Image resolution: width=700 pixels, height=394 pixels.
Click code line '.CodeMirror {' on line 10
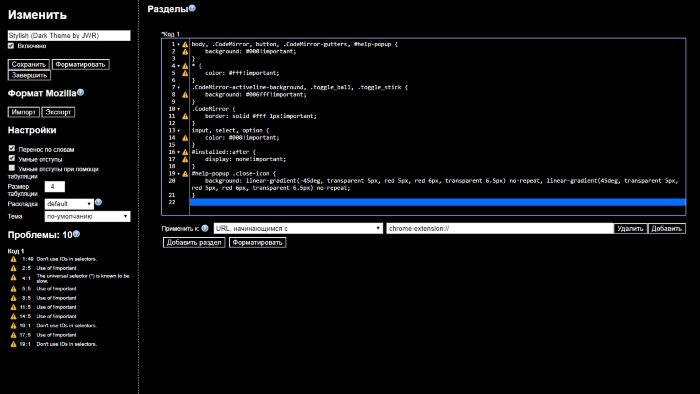pyautogui.click(x=213, y=109)
